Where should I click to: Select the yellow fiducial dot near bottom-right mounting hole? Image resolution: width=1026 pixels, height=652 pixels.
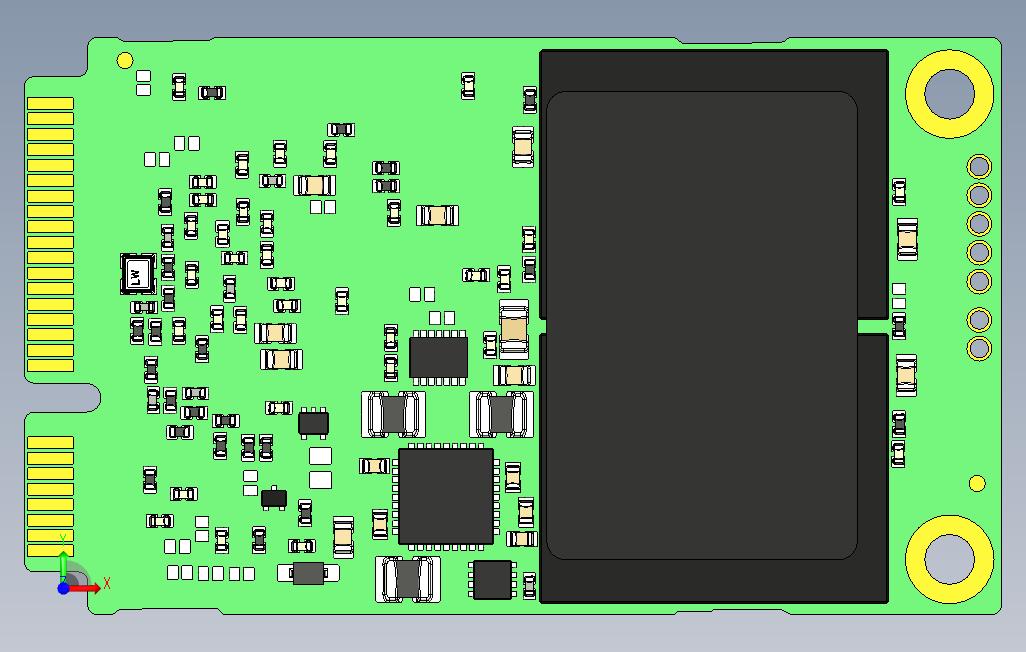[977, 483]
